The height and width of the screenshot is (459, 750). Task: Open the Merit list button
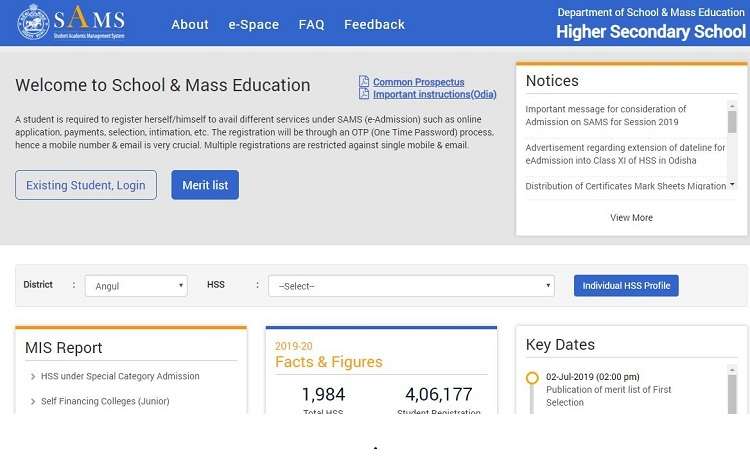[x=205, y=185]
